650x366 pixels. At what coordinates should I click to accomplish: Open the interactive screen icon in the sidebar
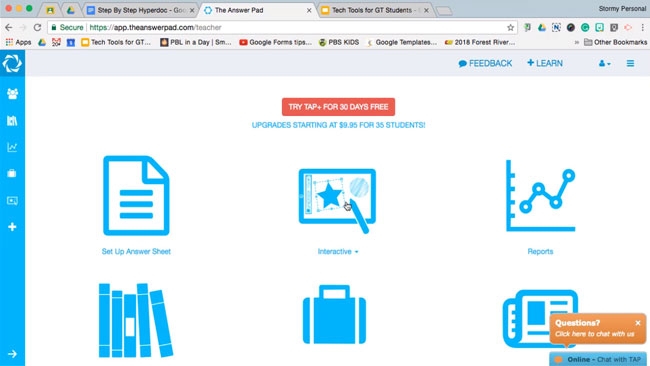pos(12,201)
